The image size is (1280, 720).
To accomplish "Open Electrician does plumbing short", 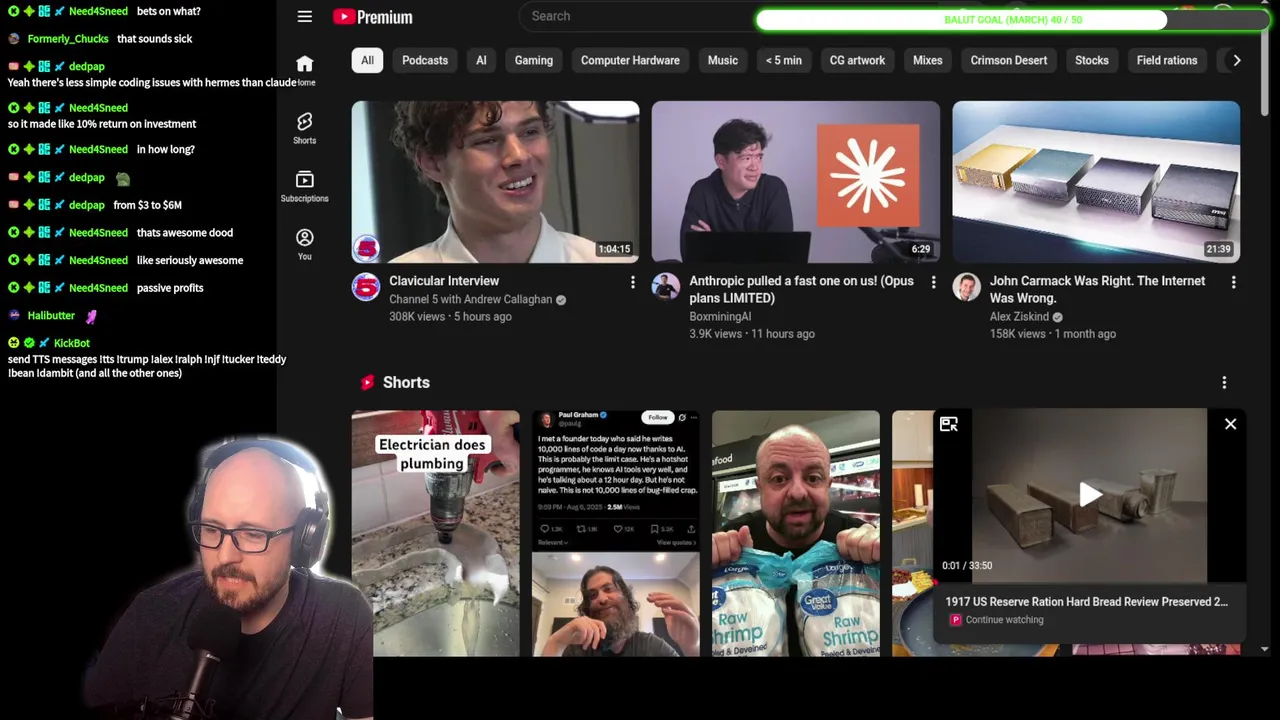I will pyautogui.click(x=435, y=533).
